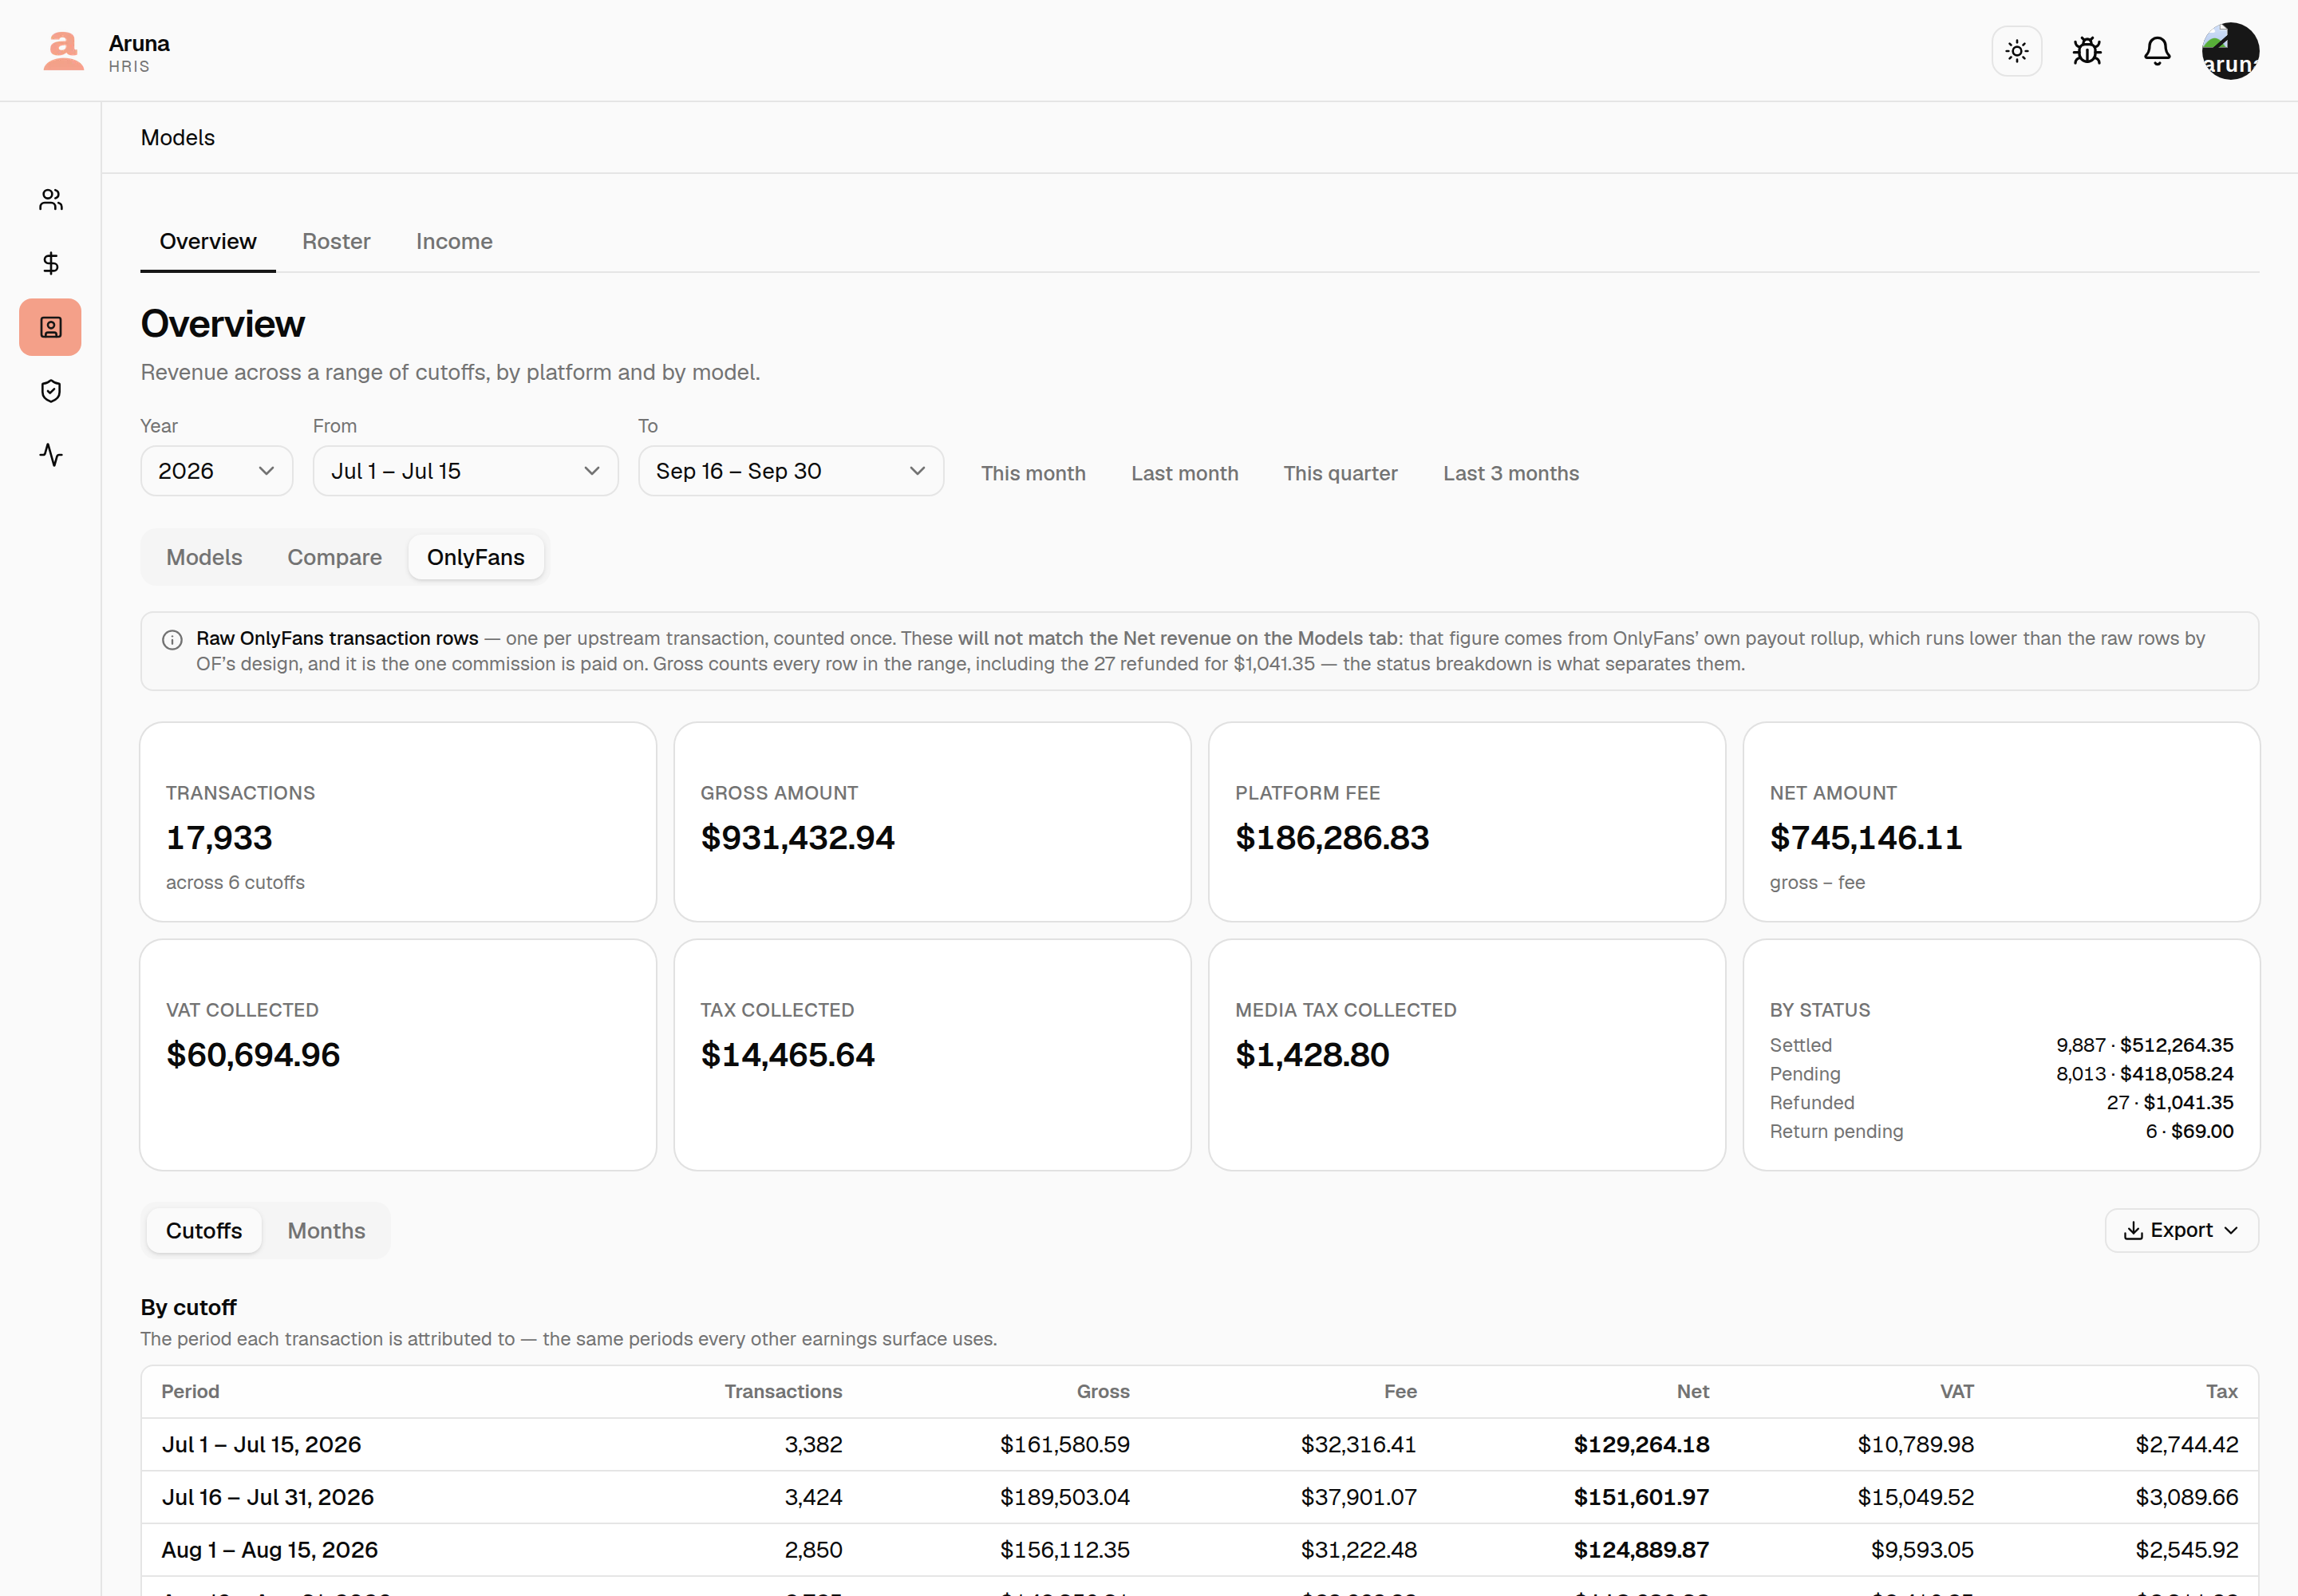Select the Compare segment view

click(x=334, y=557)
